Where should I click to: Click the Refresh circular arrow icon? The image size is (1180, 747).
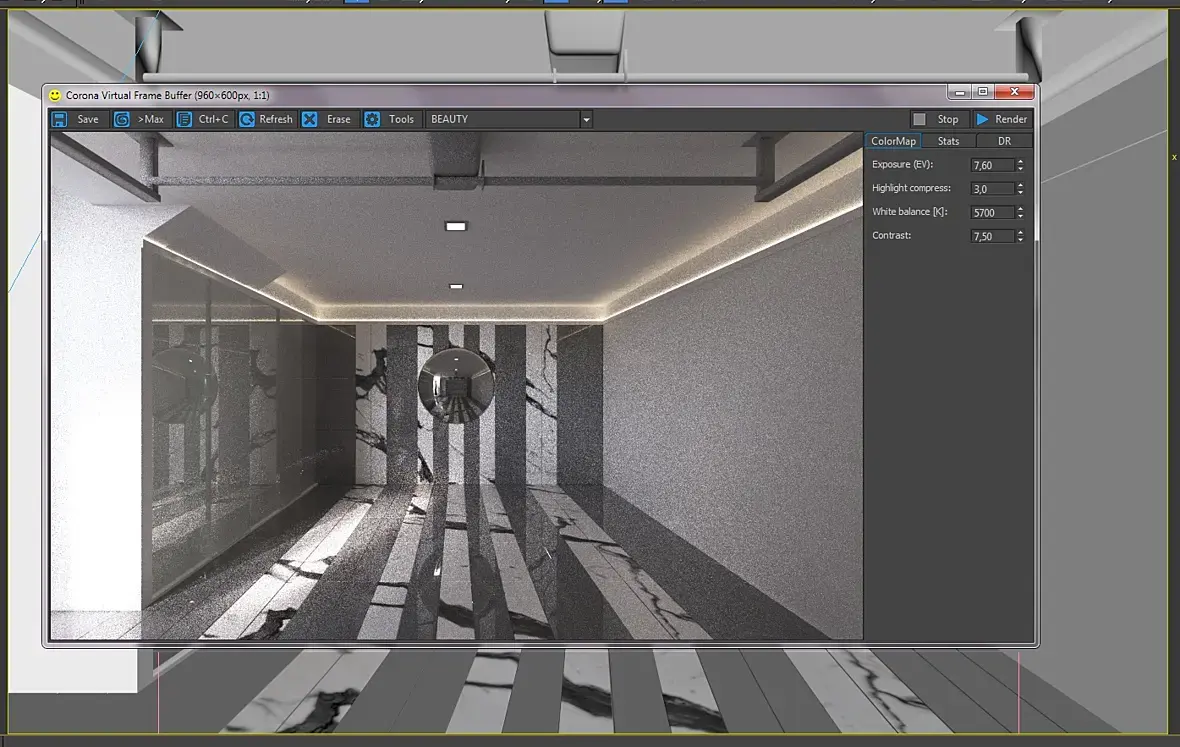point(246,119)
